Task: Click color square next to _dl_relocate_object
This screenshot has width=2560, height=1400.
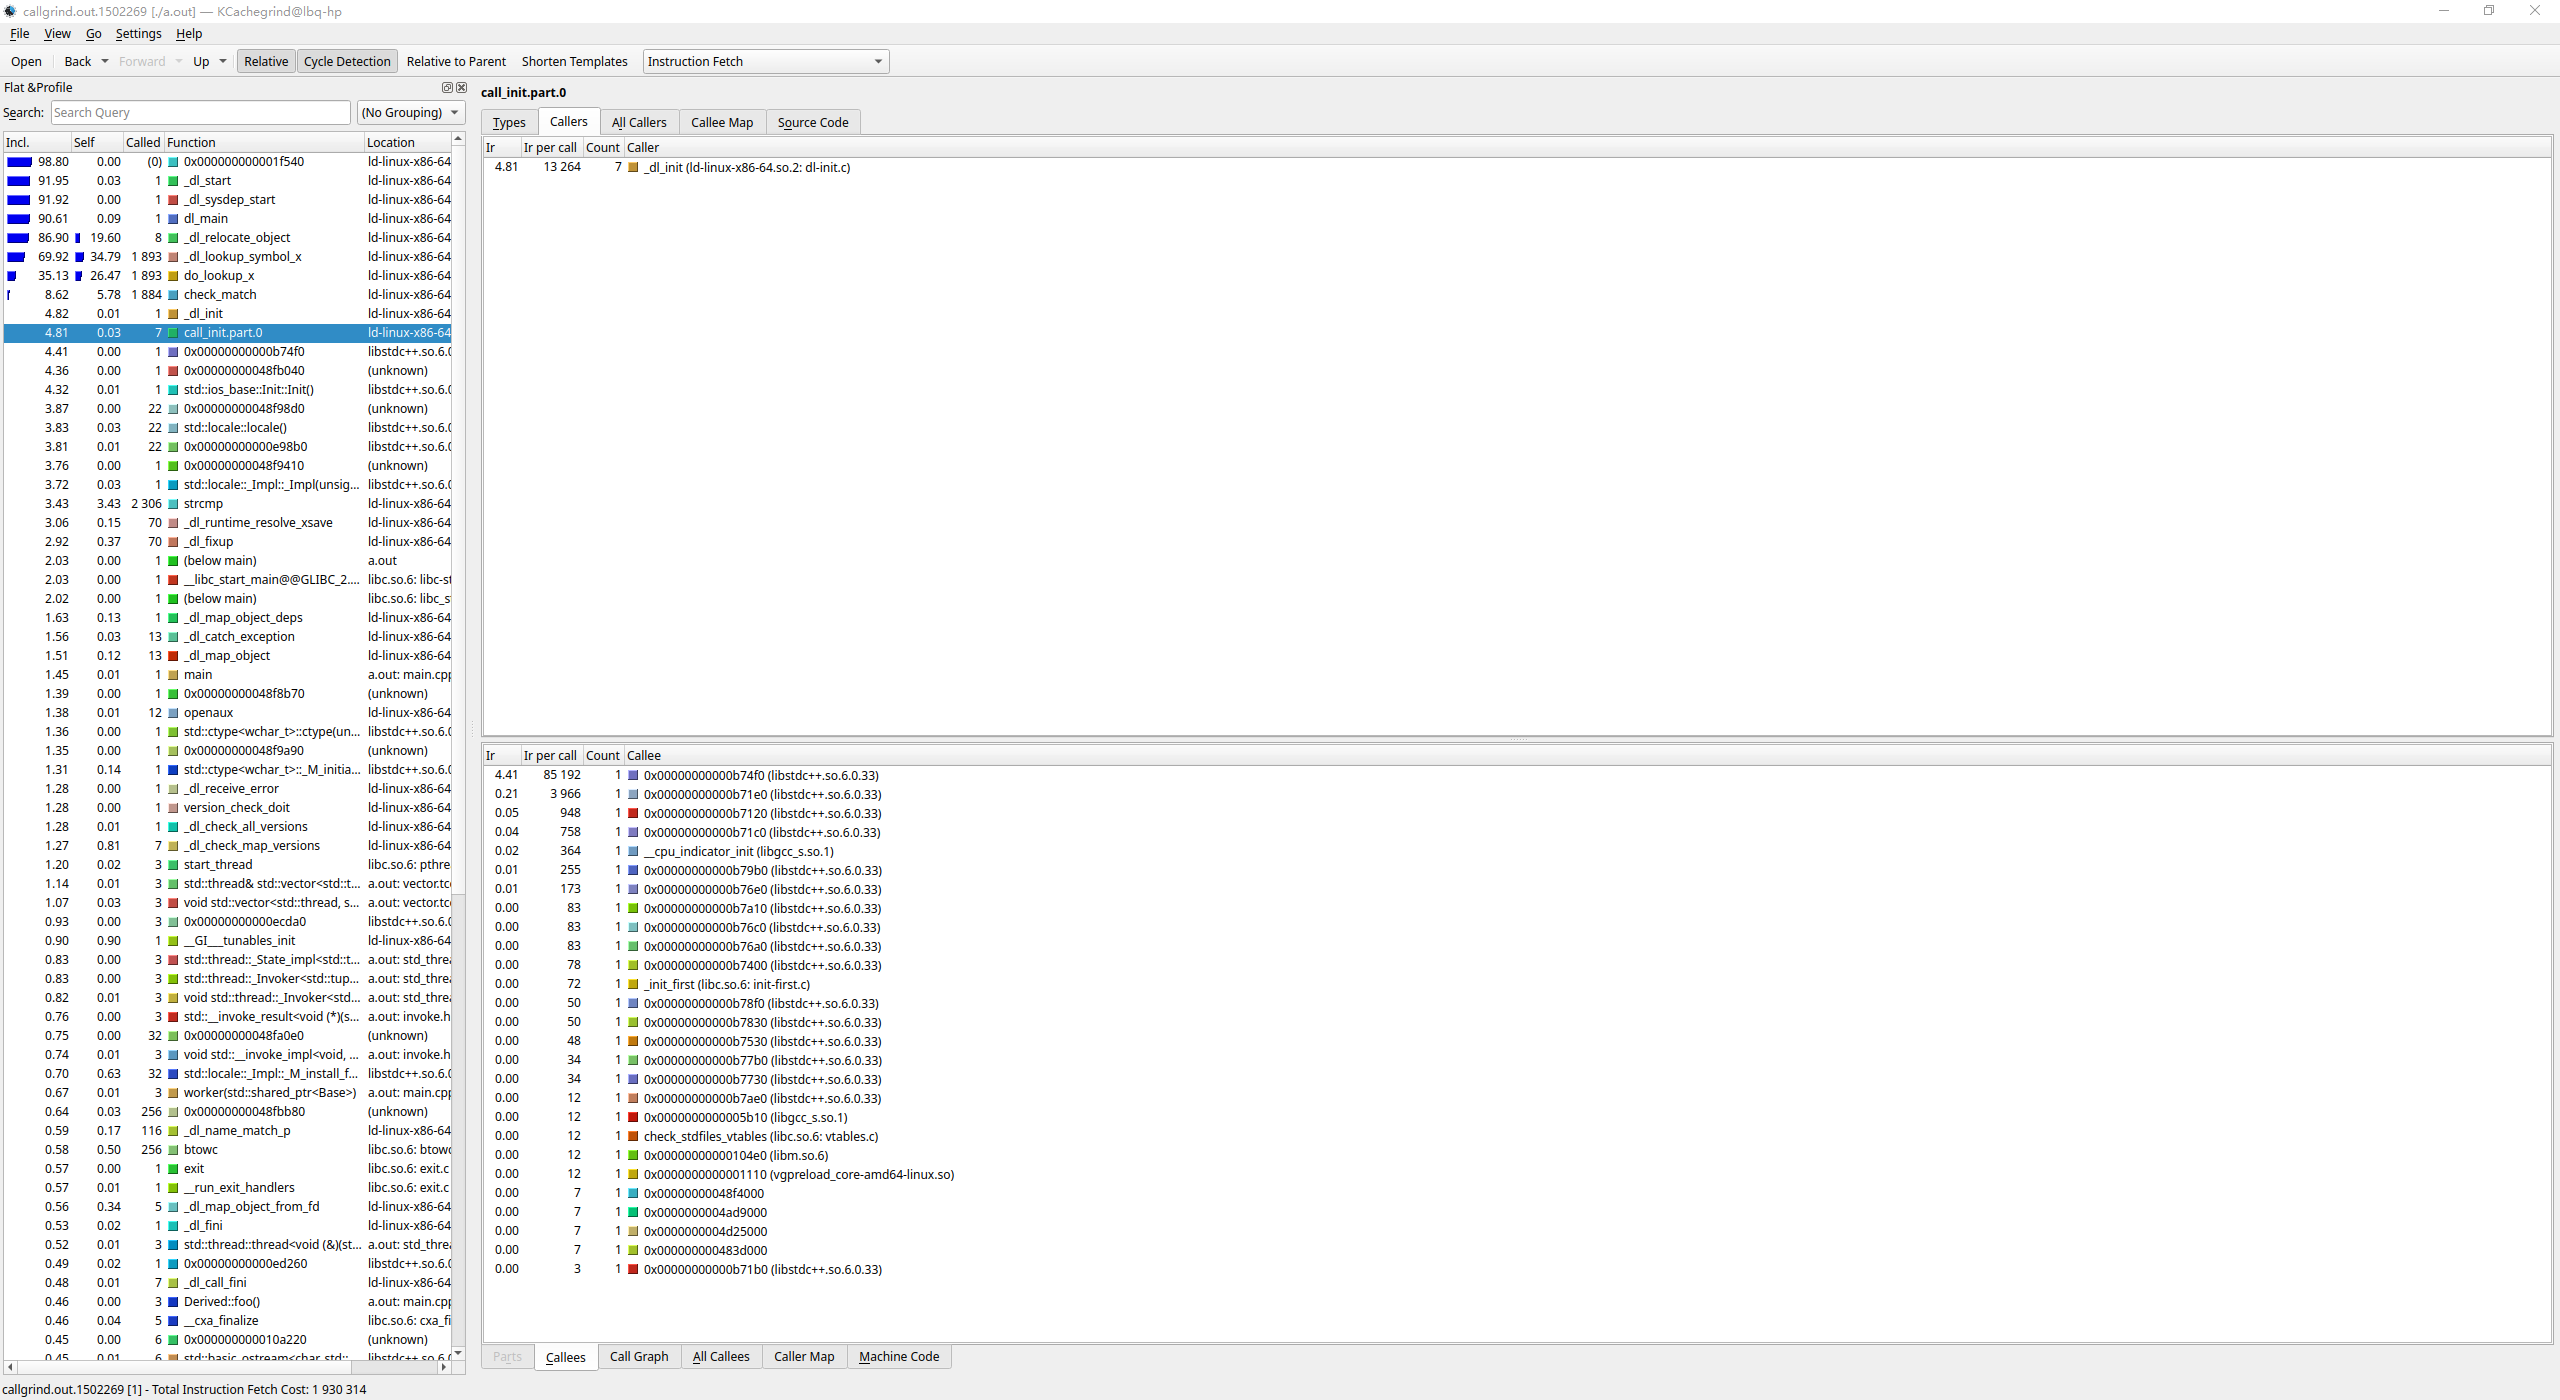Action: click(x=173, y=238)
